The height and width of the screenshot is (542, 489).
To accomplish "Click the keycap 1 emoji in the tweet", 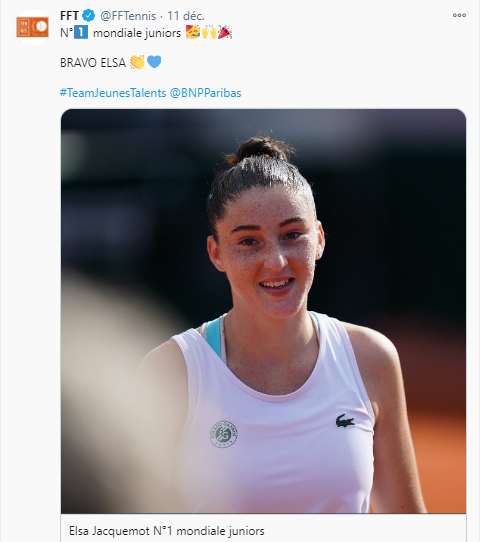I will [x=81, y=32].
